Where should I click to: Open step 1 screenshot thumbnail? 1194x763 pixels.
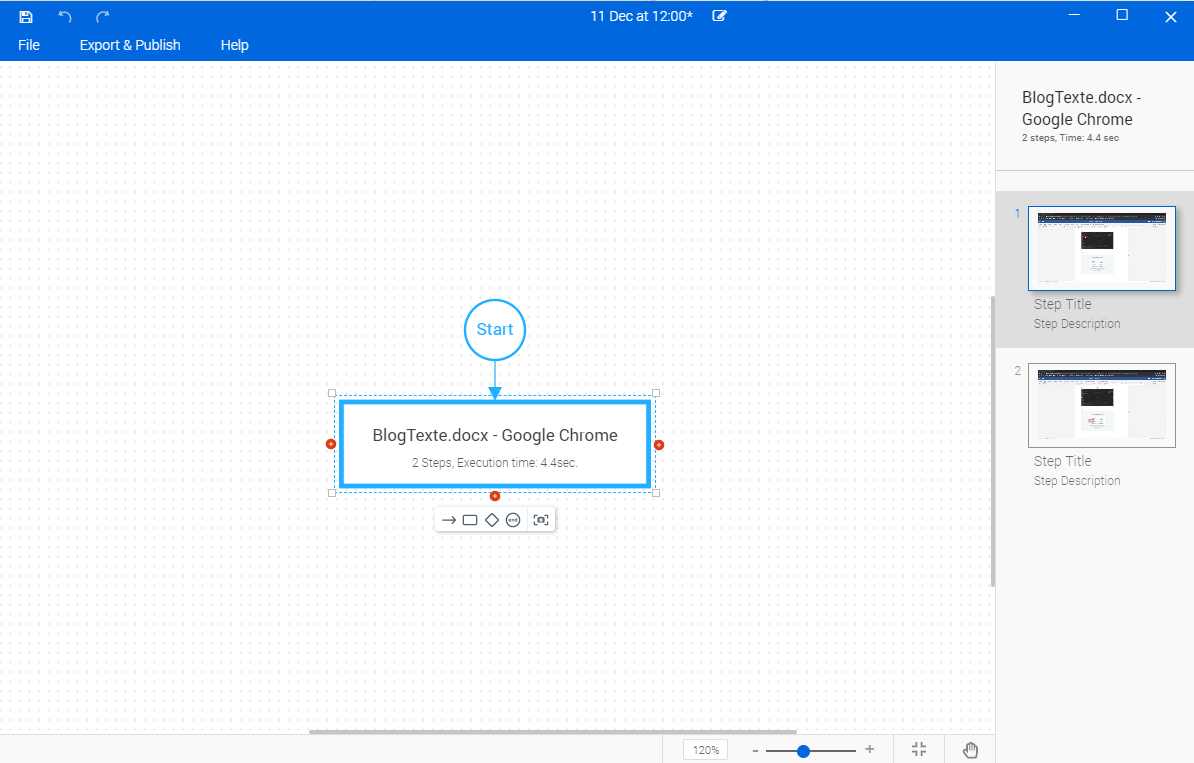coord(1102,248)
